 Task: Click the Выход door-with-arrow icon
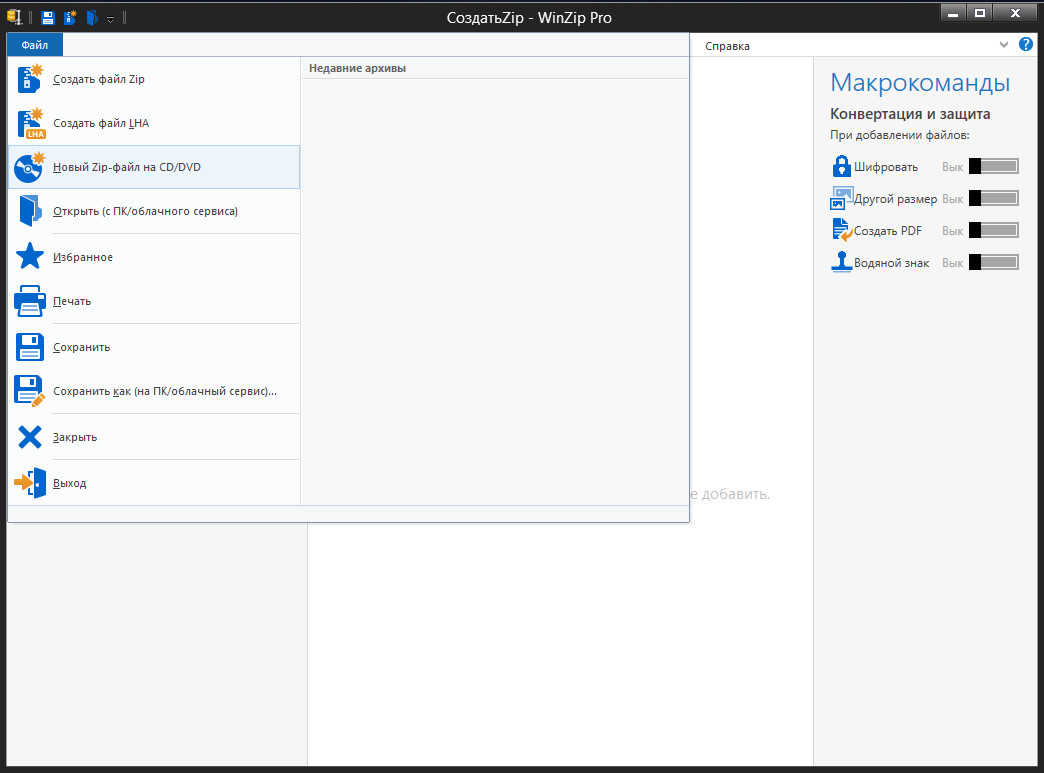click(x=30, y=483)
